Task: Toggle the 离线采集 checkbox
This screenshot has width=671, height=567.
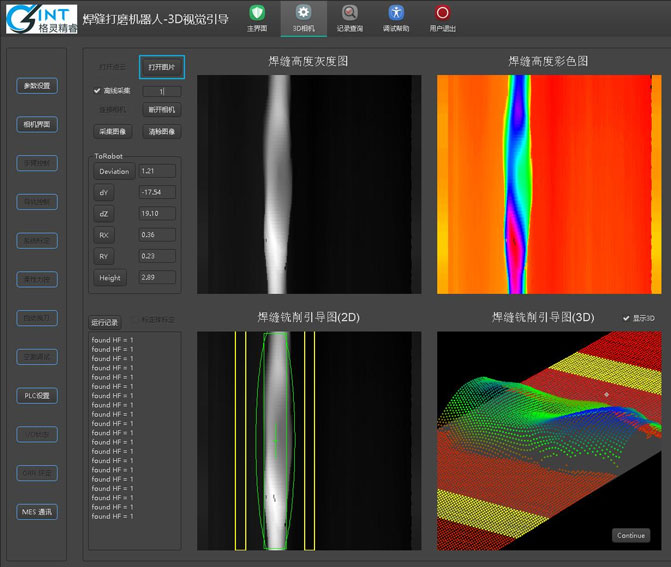Action: click(x=97, y=91)
